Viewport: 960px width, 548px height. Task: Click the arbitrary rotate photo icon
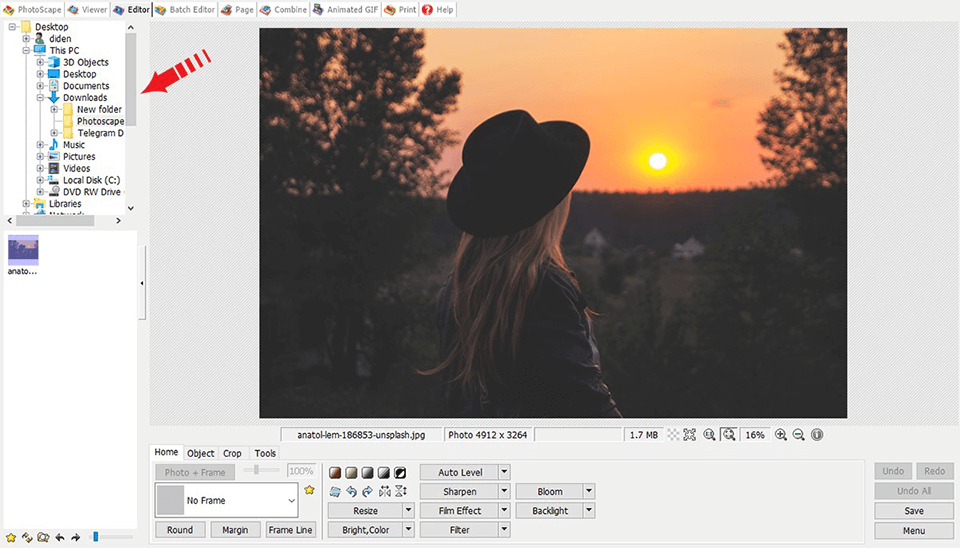pyautogui.click(x=335, y=491)
